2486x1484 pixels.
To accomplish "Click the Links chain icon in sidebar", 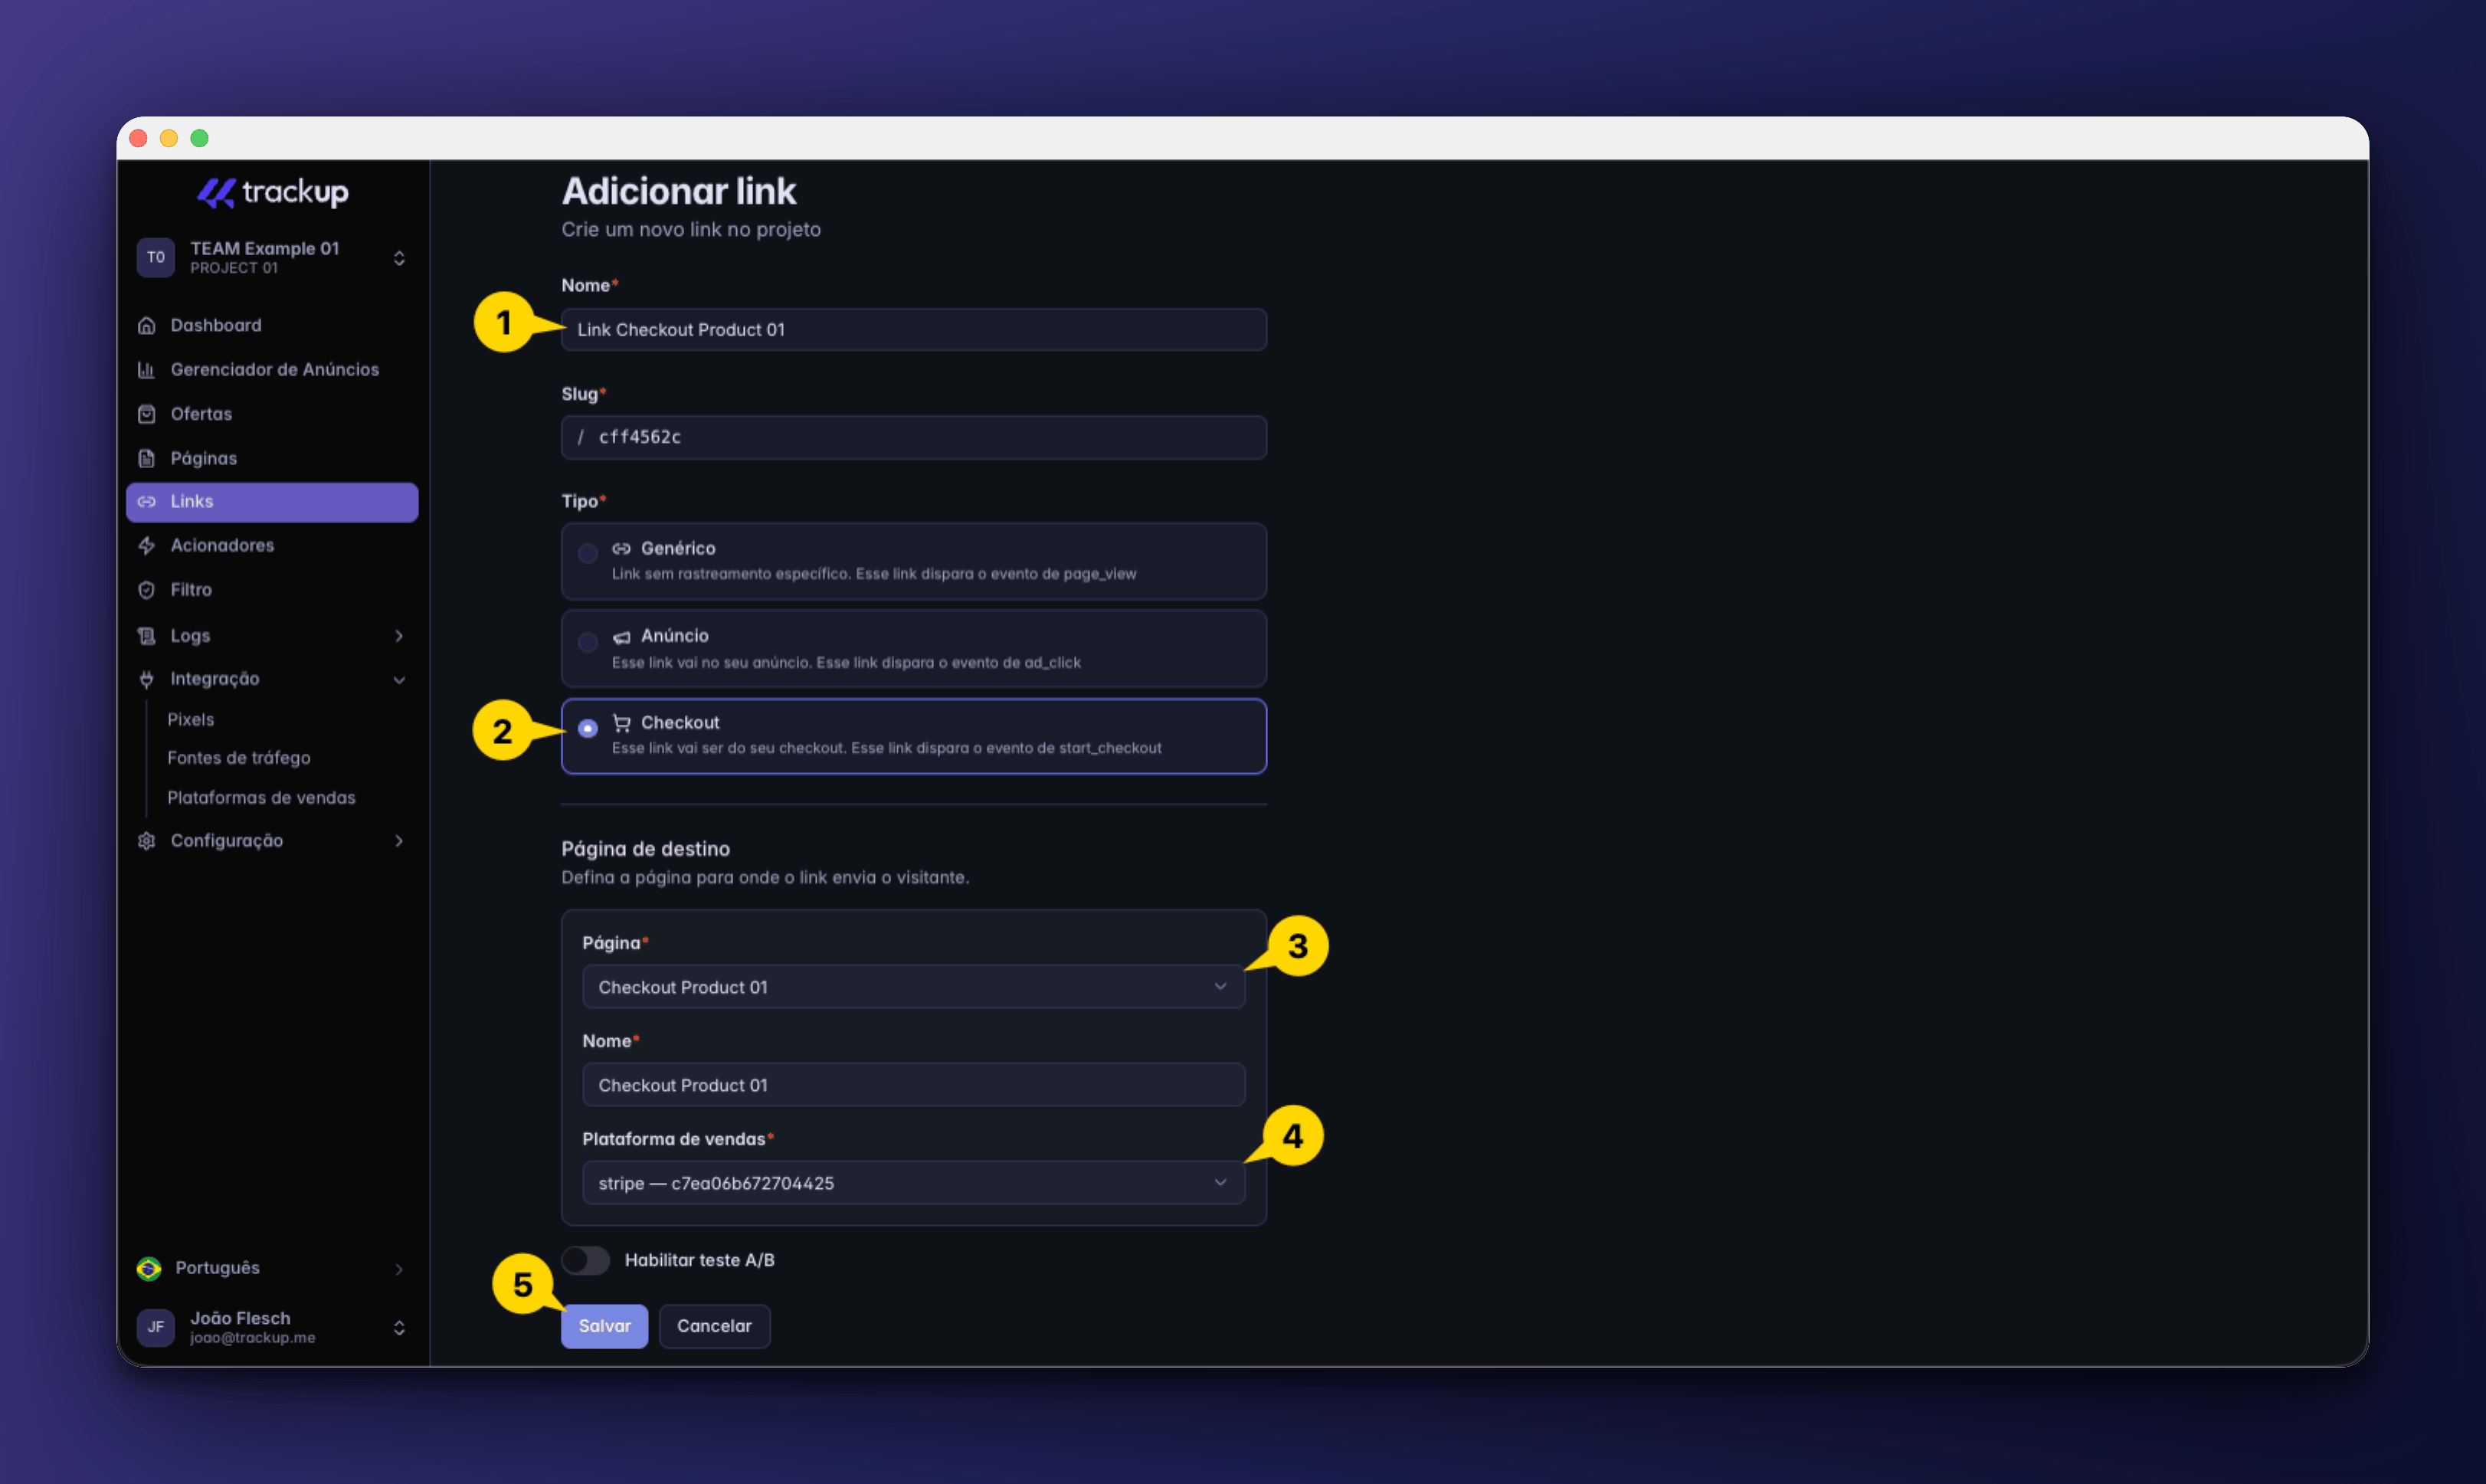I will coord(147,502).
